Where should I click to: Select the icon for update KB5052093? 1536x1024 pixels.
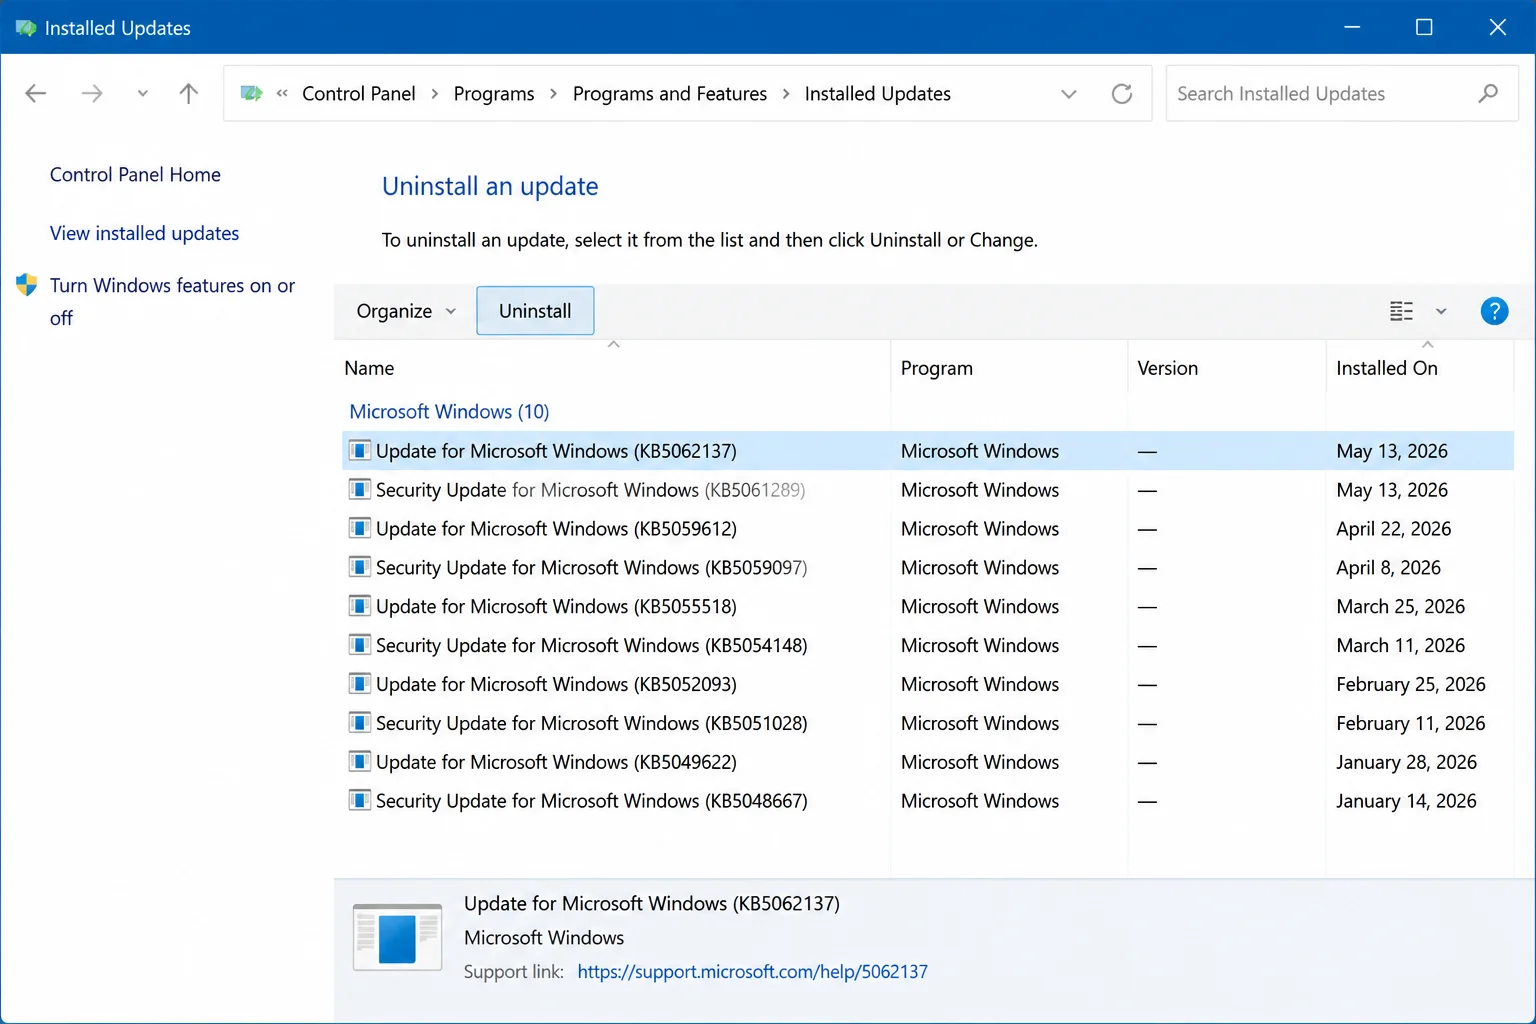(360, 684)
